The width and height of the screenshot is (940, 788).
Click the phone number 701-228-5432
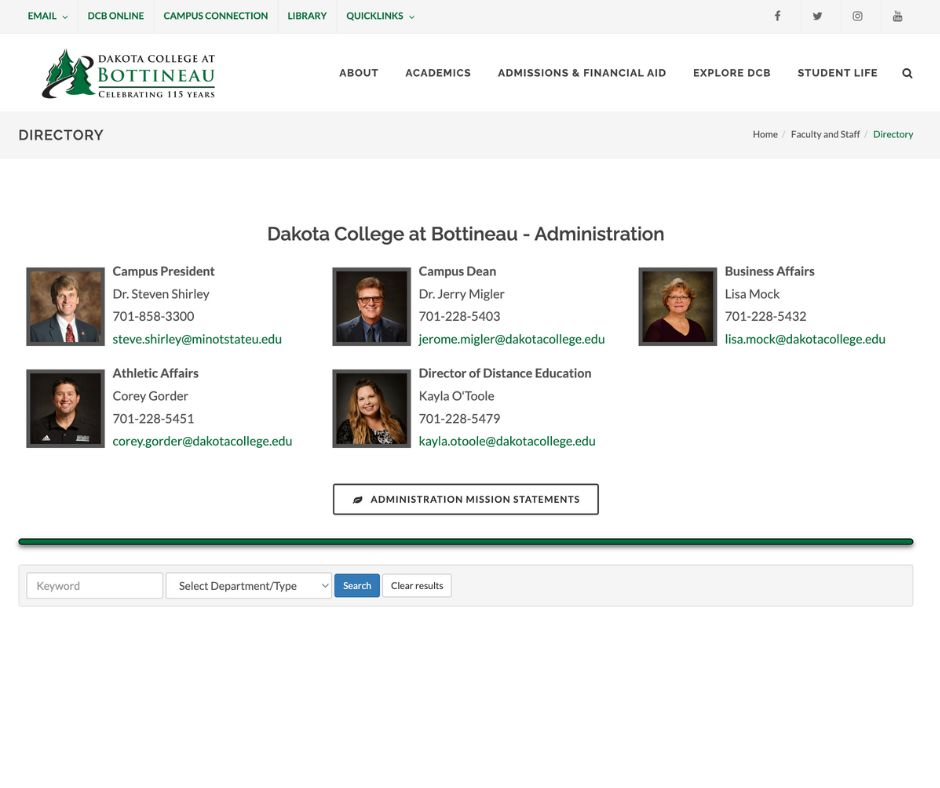(766, 317)
